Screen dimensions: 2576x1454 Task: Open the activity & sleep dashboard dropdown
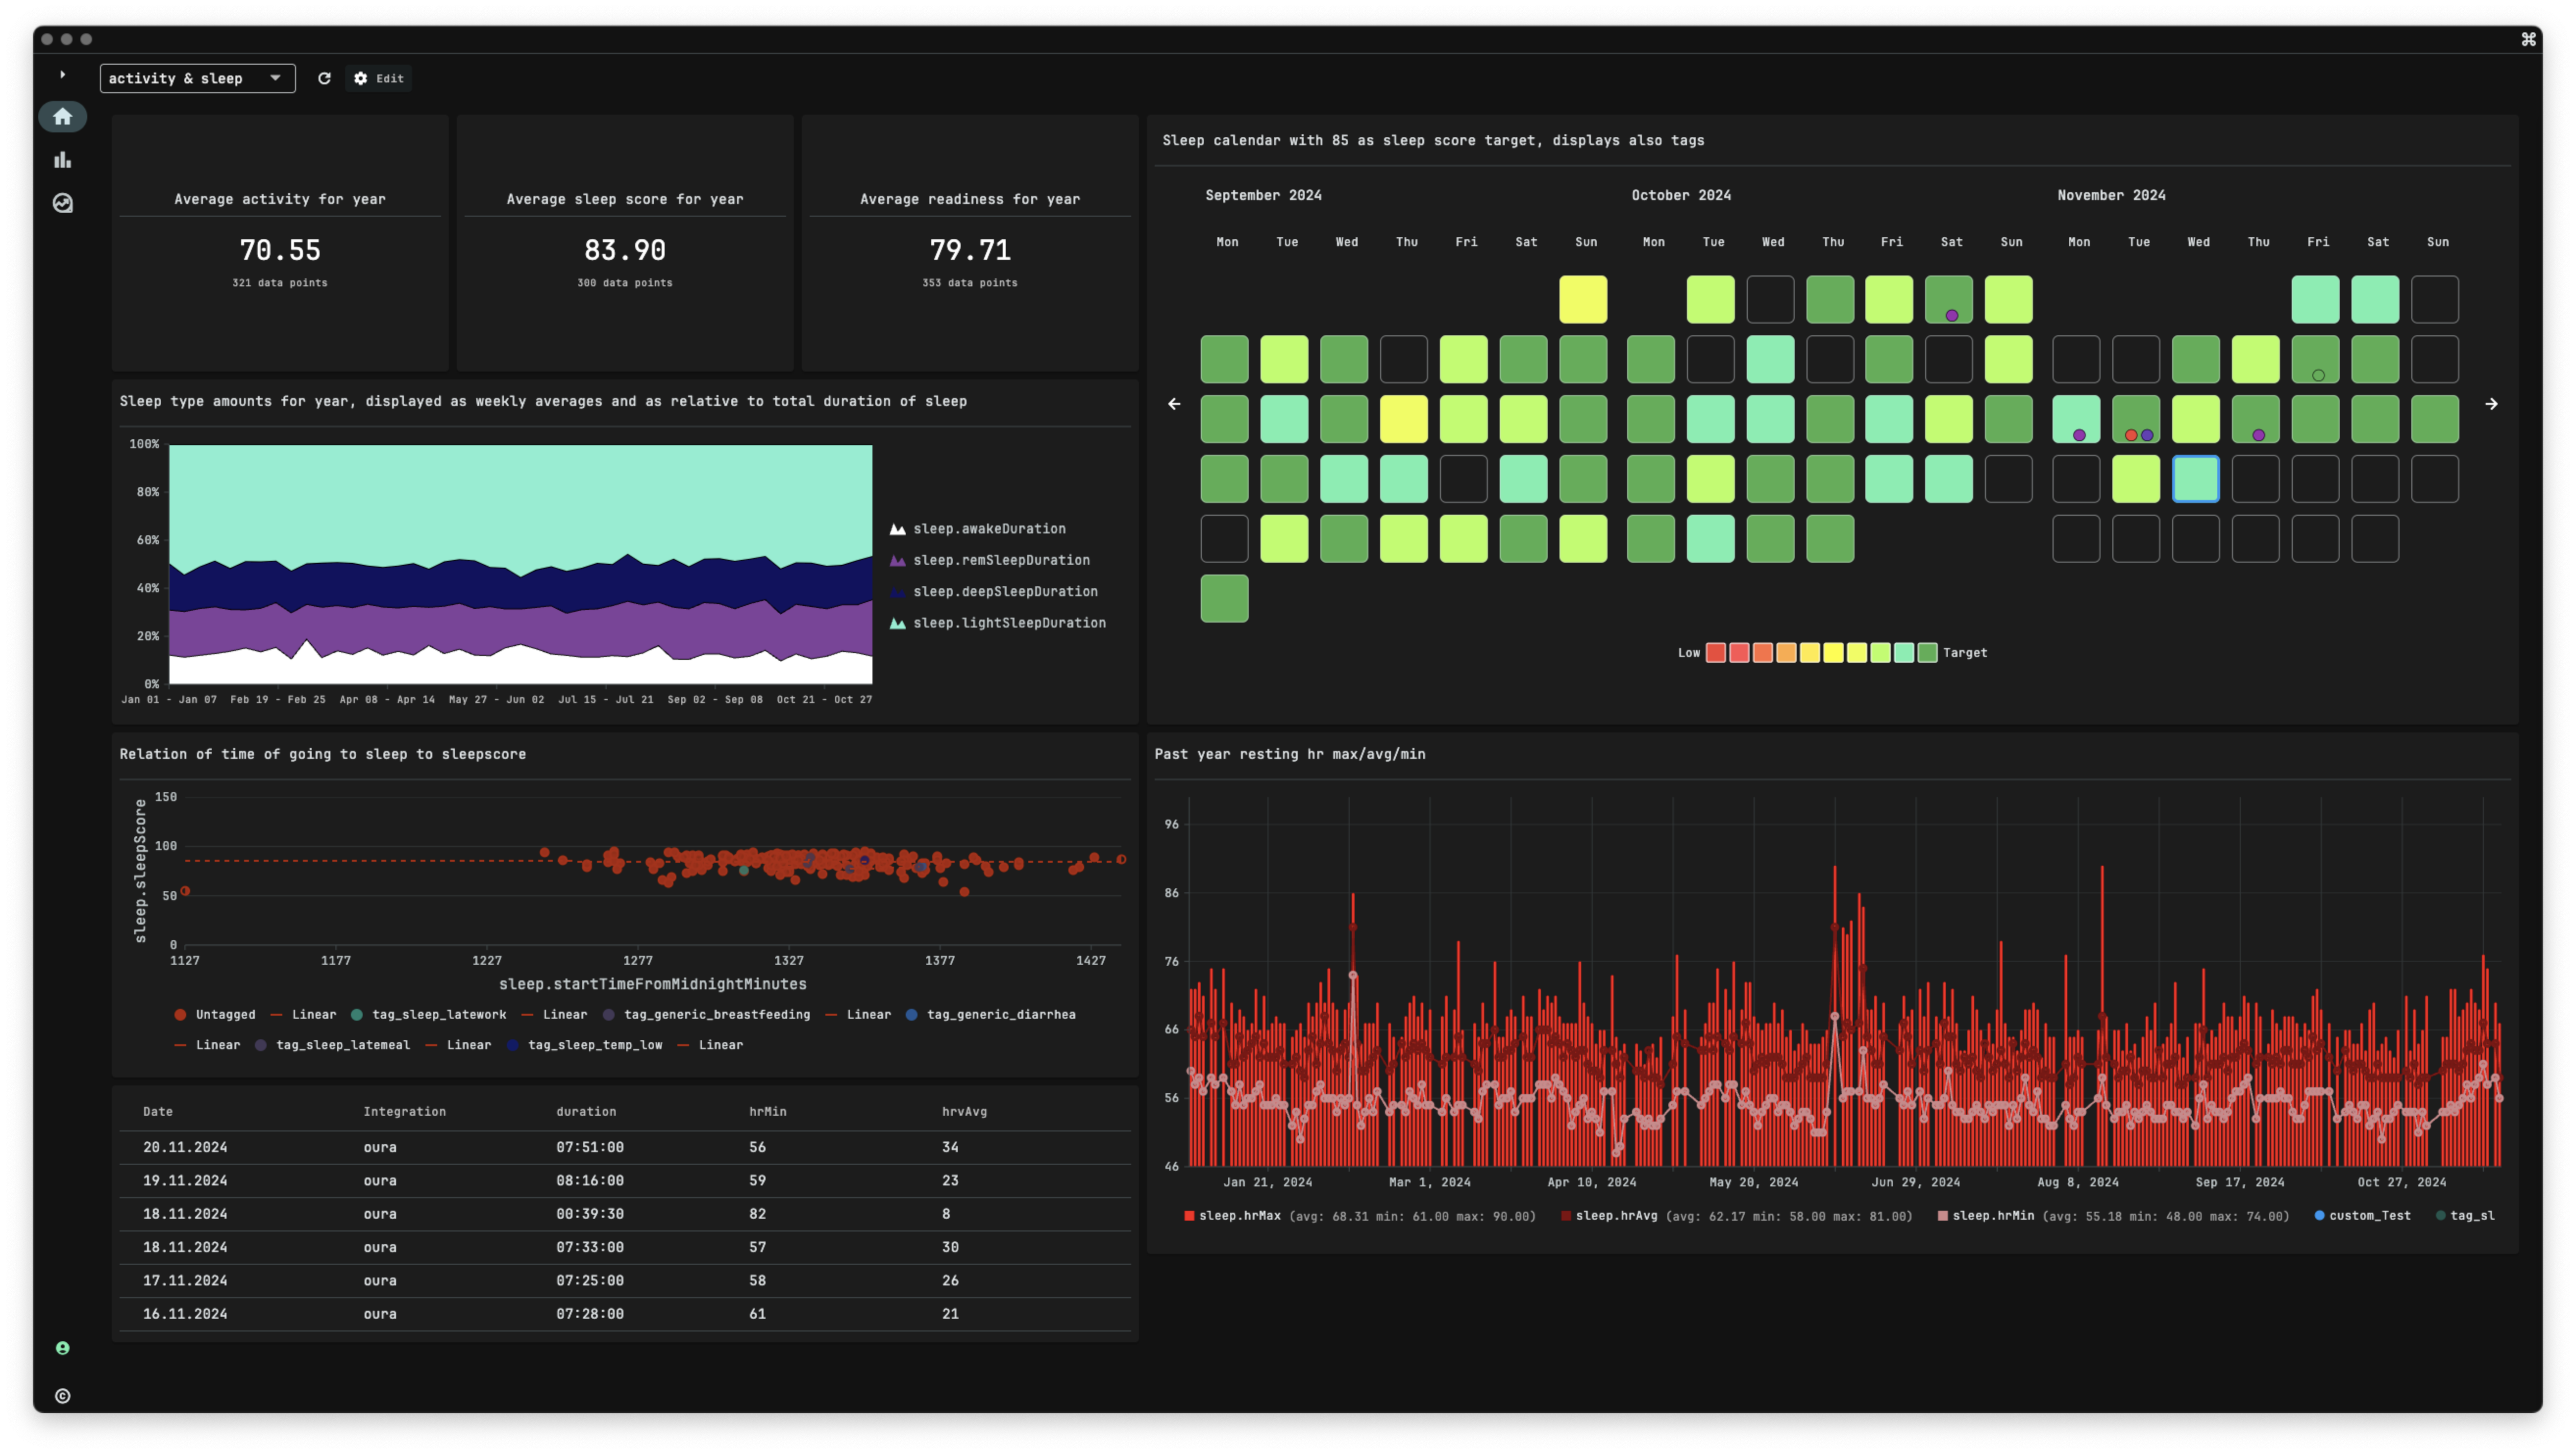[x=197, y=78]
